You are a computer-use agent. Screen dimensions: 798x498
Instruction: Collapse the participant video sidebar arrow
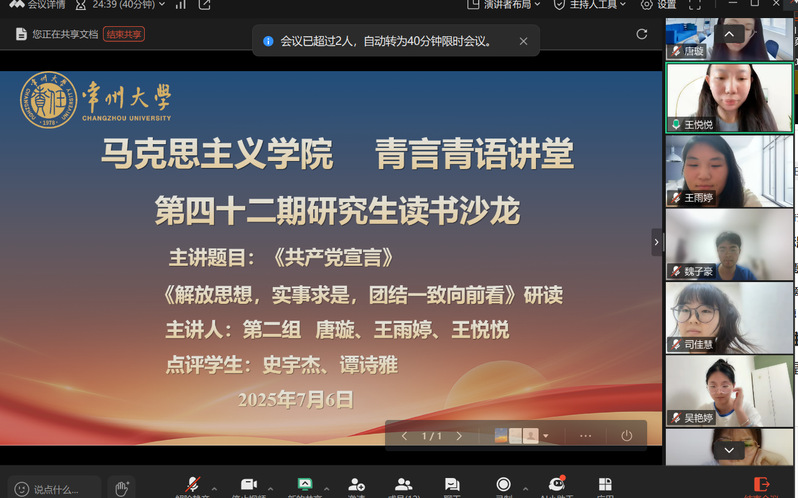pyautogui.click(x=657, y=242)
